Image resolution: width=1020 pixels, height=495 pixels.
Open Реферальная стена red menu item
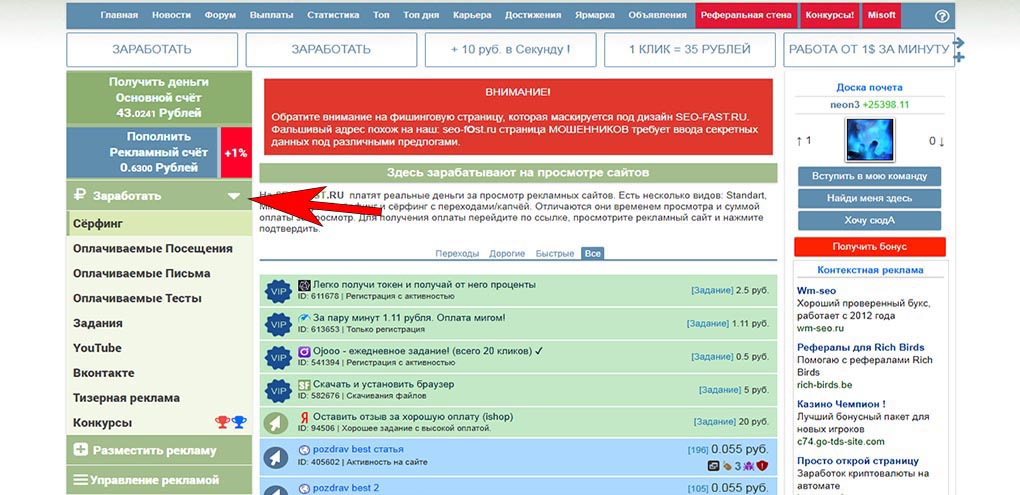tap(746, 15)
